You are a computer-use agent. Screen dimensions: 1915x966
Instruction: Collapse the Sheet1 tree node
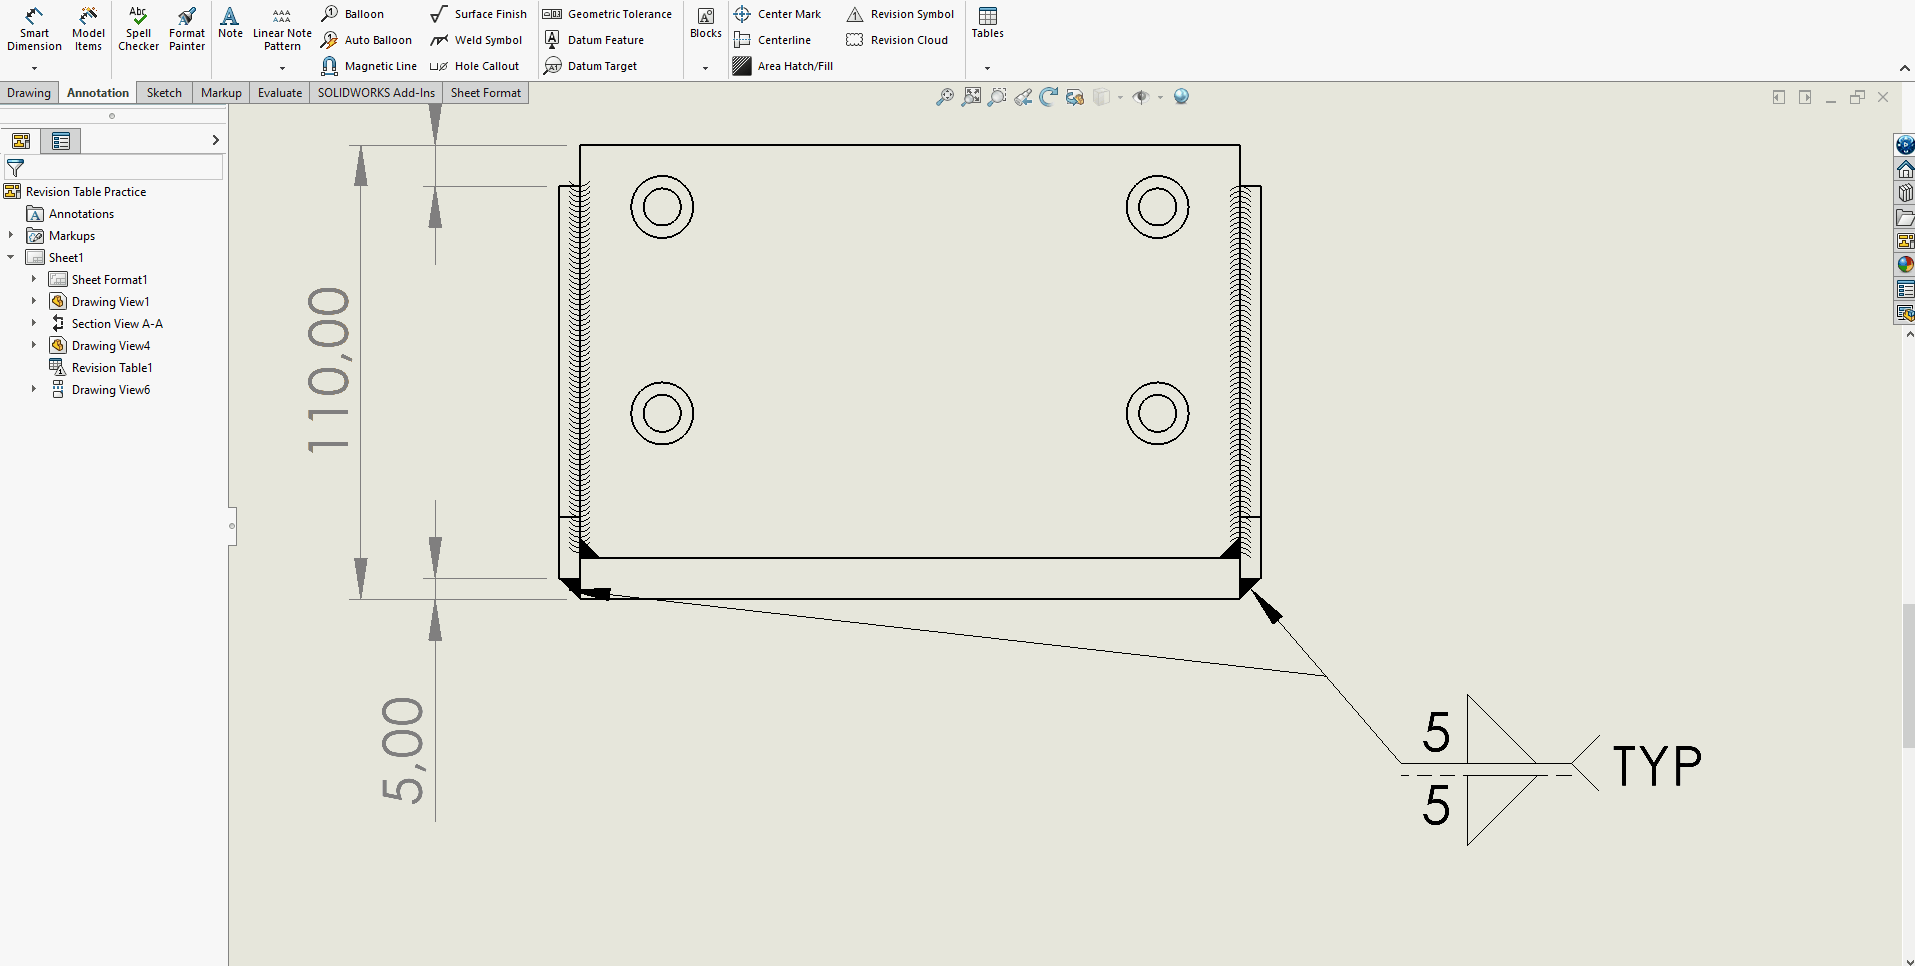[x=11, y=257]
